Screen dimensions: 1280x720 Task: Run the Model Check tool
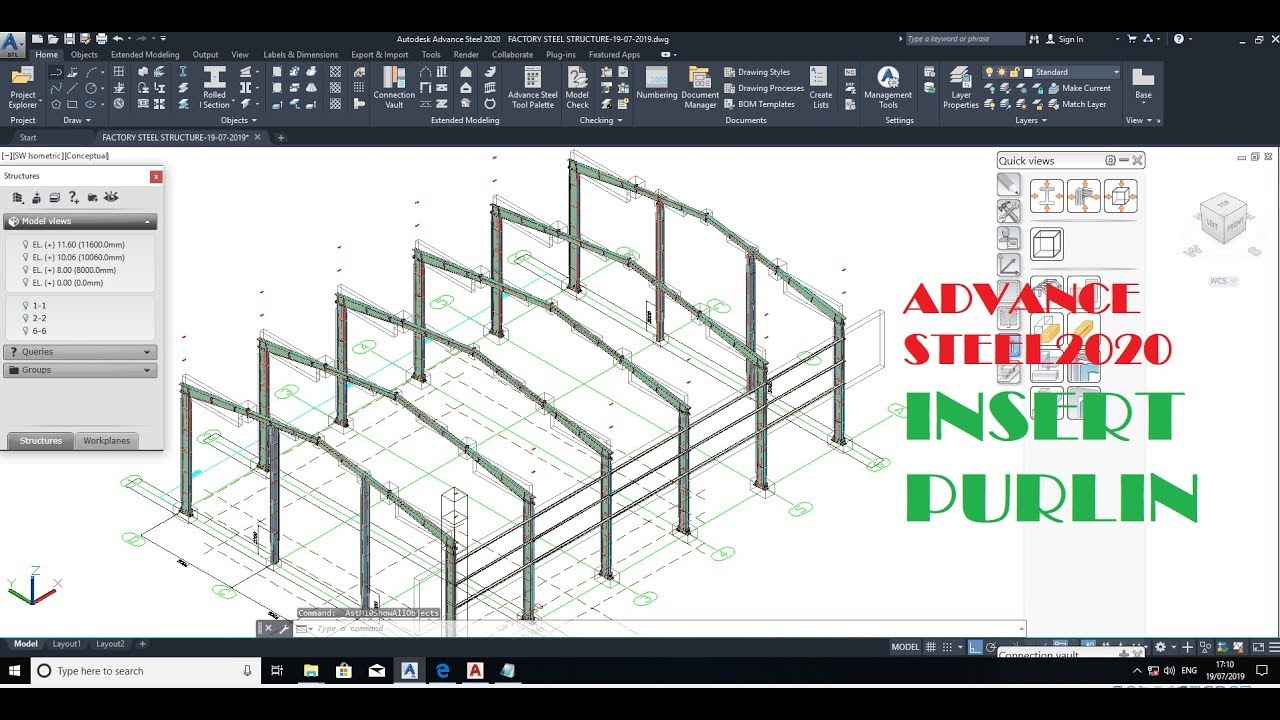[x=577, y=88]
